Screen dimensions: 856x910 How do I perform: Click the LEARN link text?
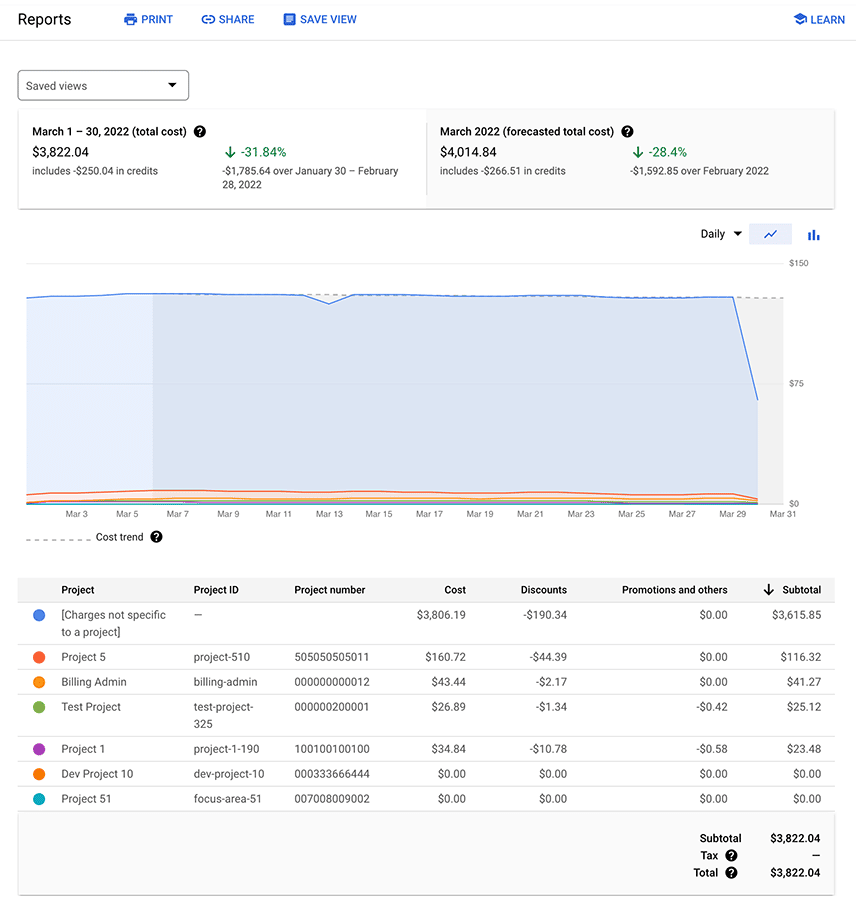pos(827,20)
